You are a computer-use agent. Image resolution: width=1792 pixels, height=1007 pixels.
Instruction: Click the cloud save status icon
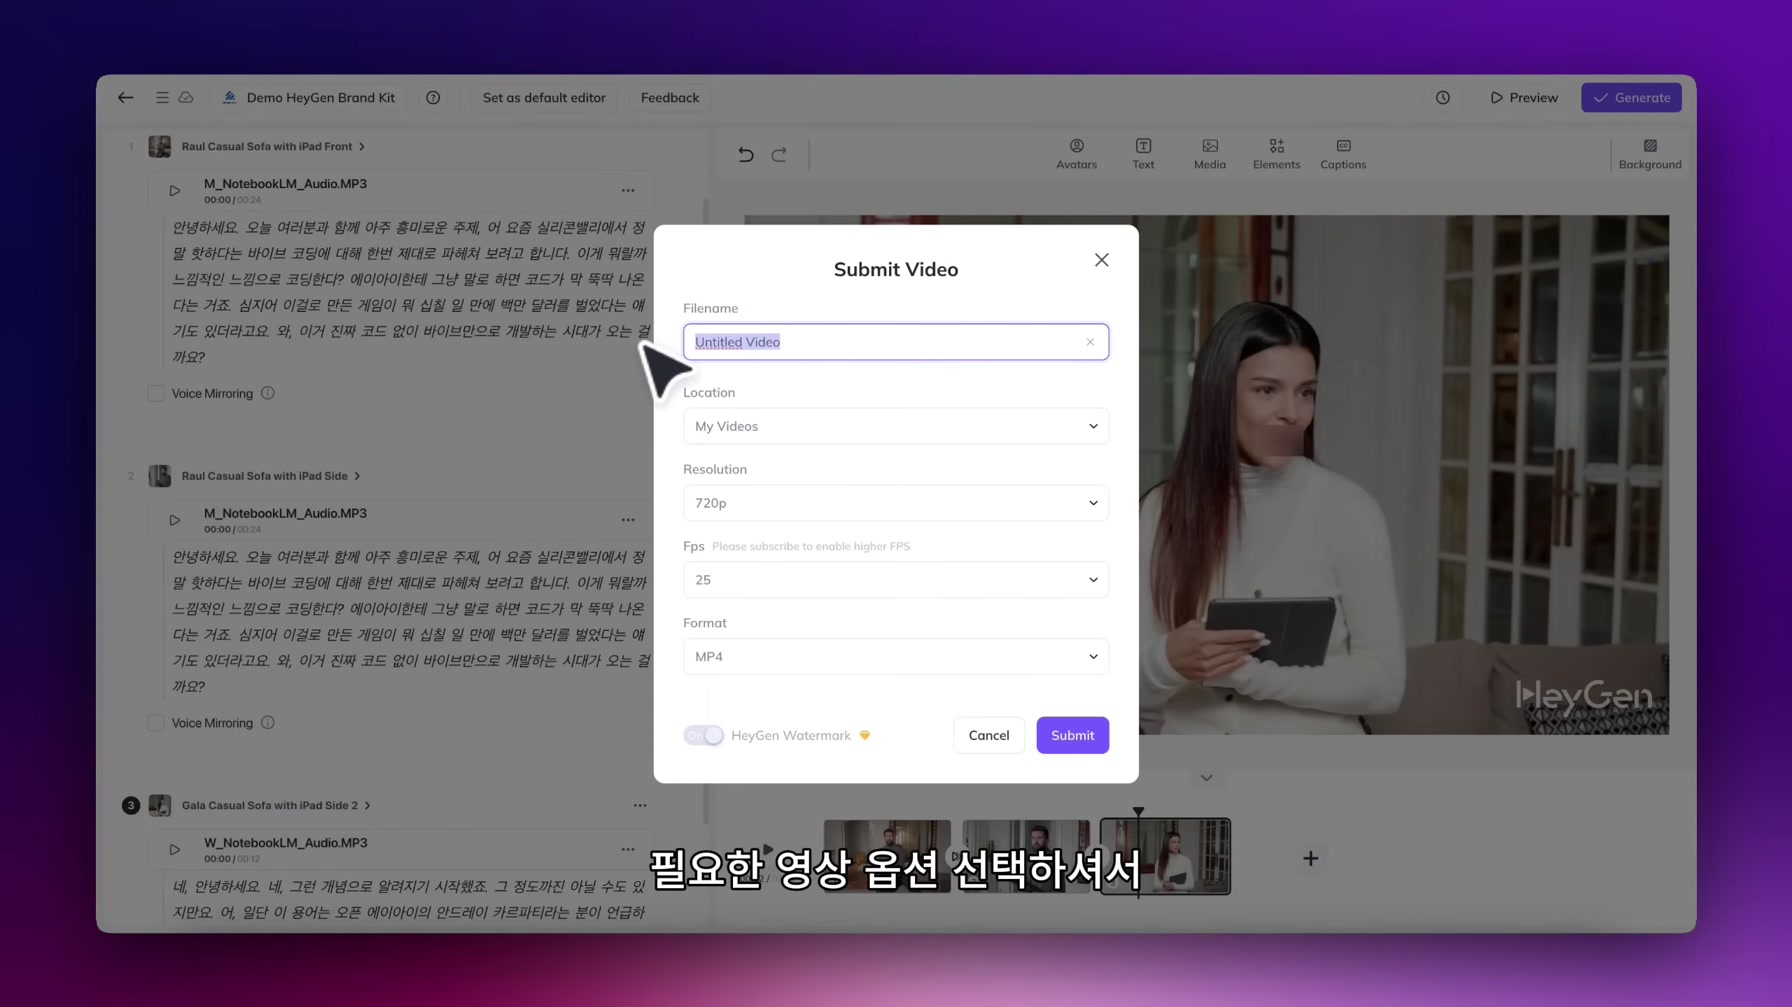[x=186, y=98]
